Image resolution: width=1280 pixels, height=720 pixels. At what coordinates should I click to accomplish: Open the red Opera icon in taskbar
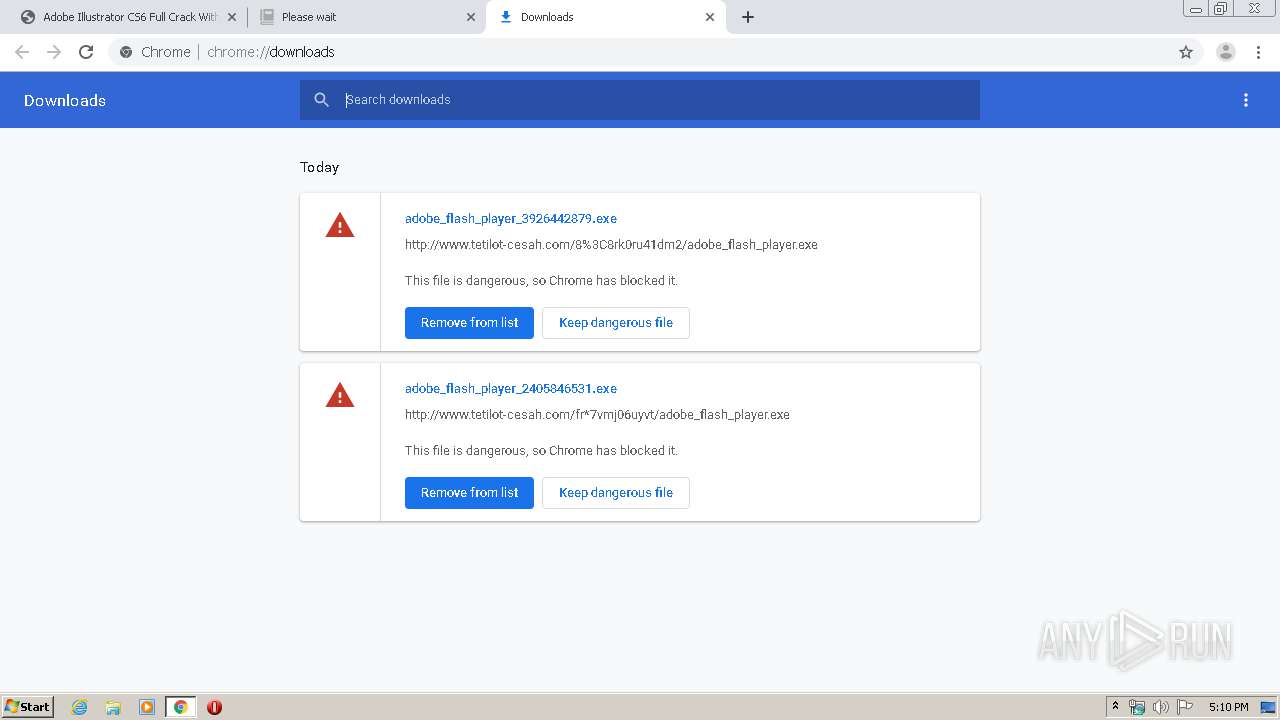214,707
